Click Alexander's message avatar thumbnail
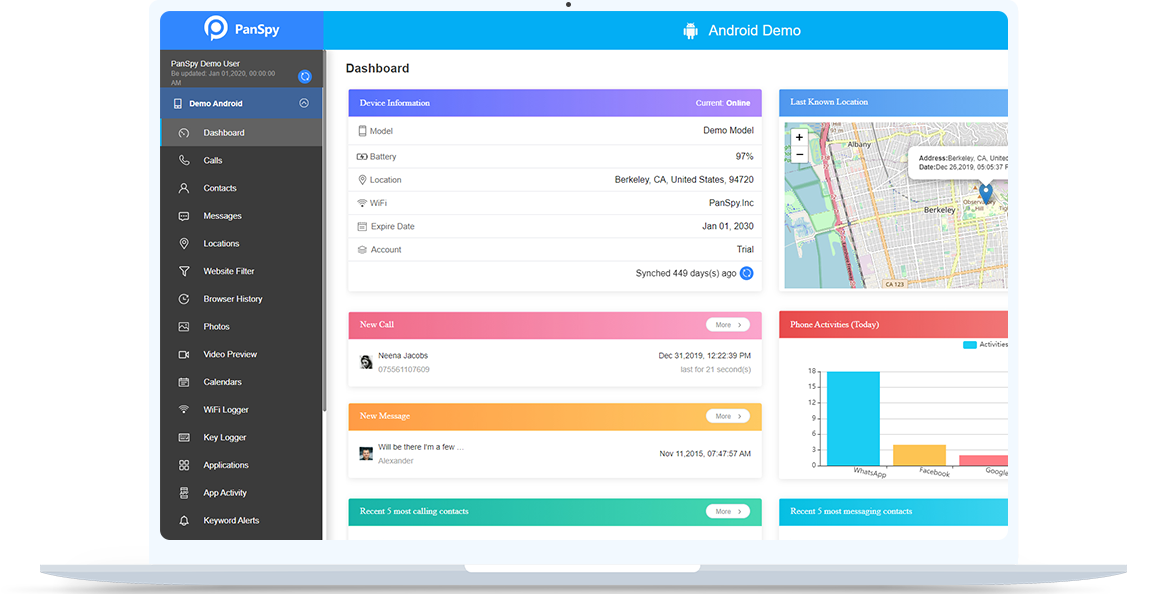This screenshot has height=594, width=1175. point(366,454)
